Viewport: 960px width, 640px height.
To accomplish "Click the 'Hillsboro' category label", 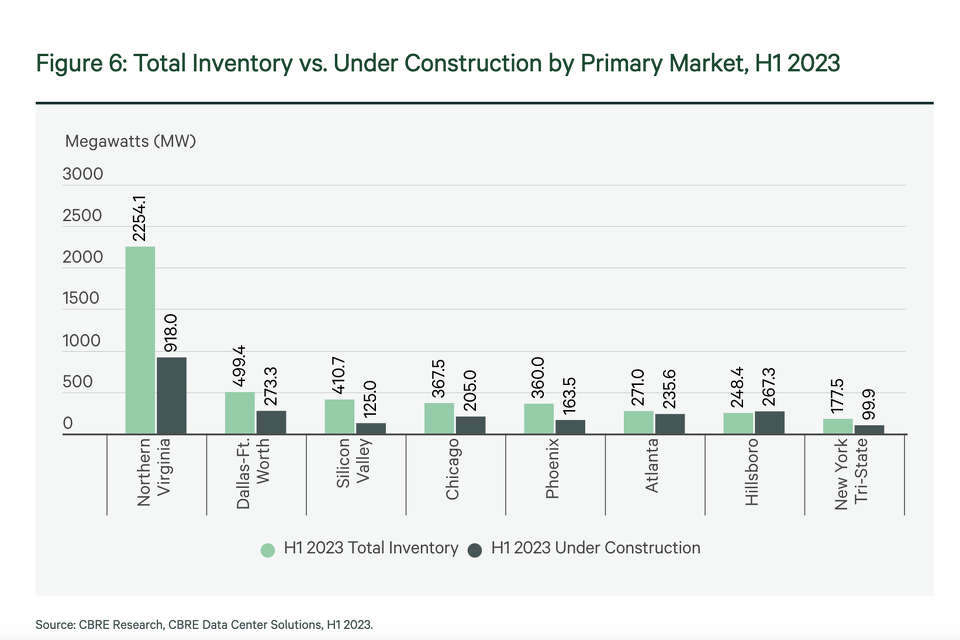I will [x=752, y=472].
